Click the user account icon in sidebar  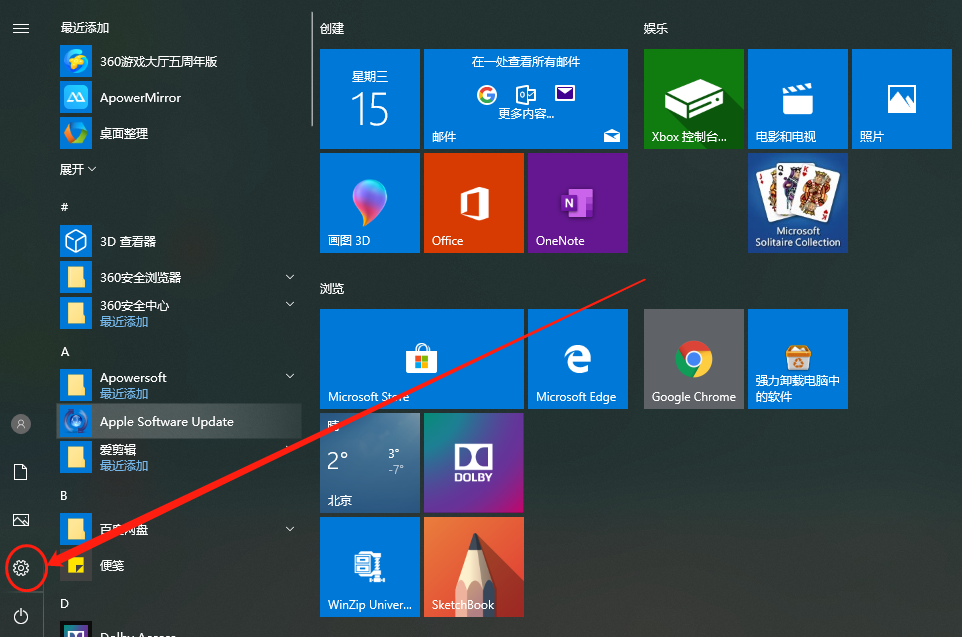pyautogui.click(x=21, y=424)
